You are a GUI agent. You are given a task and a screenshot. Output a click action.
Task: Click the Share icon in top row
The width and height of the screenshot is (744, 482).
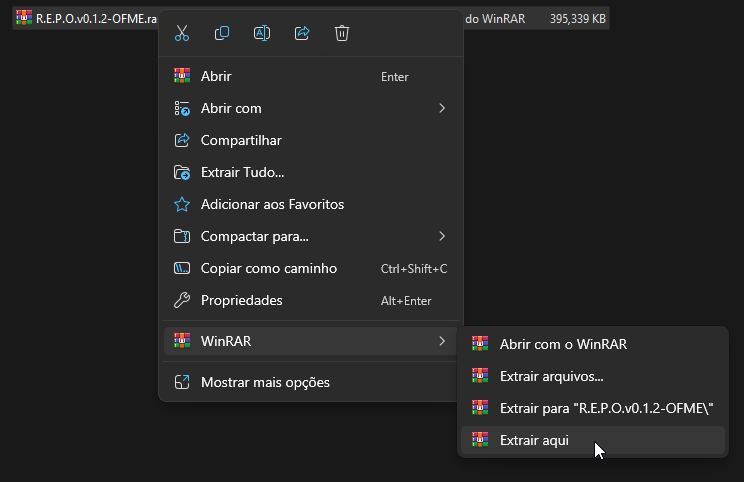pyautogui.click(x=302, y=33)
